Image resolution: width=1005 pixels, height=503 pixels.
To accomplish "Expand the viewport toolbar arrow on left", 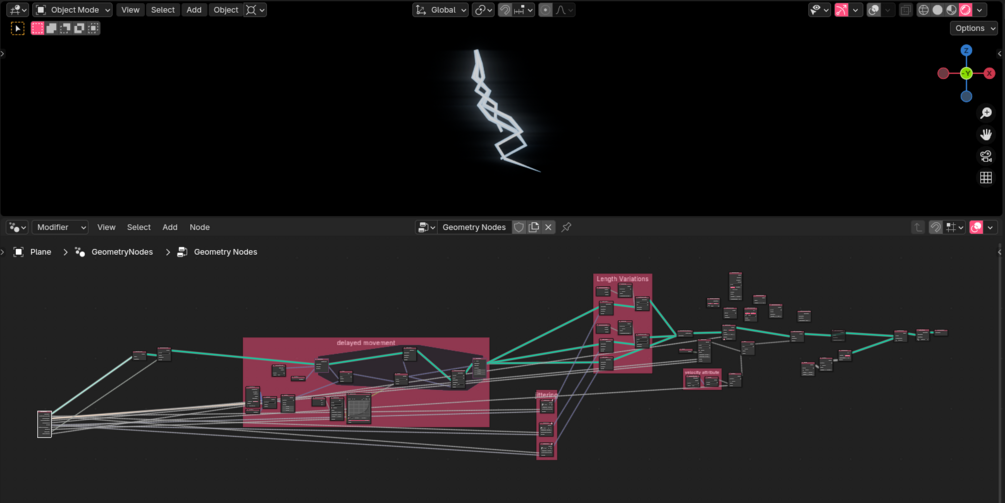I will (3, 54).
